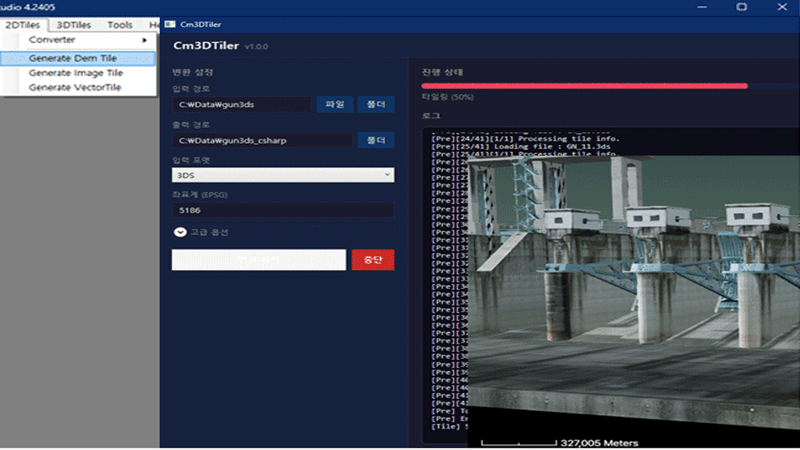
Task: Click the log line mentioning GN_11.3ds
Action: [x=521, y=146]
